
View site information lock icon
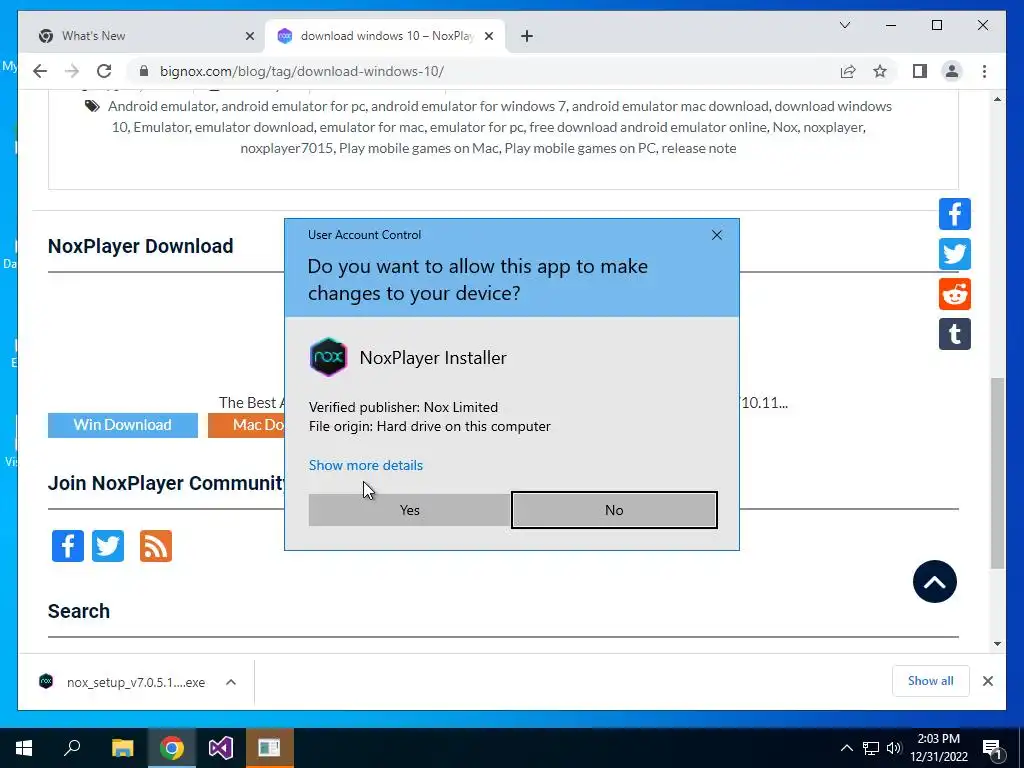(x=144, y=71)
